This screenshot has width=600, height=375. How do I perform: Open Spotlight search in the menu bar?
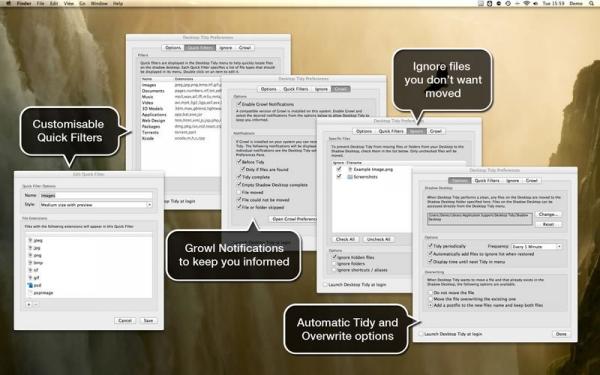(x=592, y=3)
